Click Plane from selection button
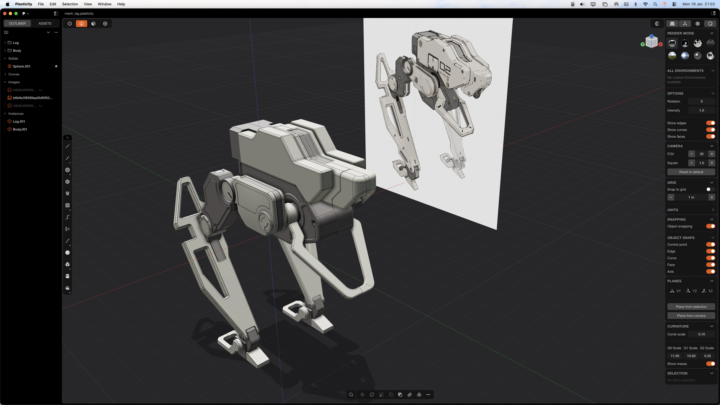720x405 pixels. 691,306
